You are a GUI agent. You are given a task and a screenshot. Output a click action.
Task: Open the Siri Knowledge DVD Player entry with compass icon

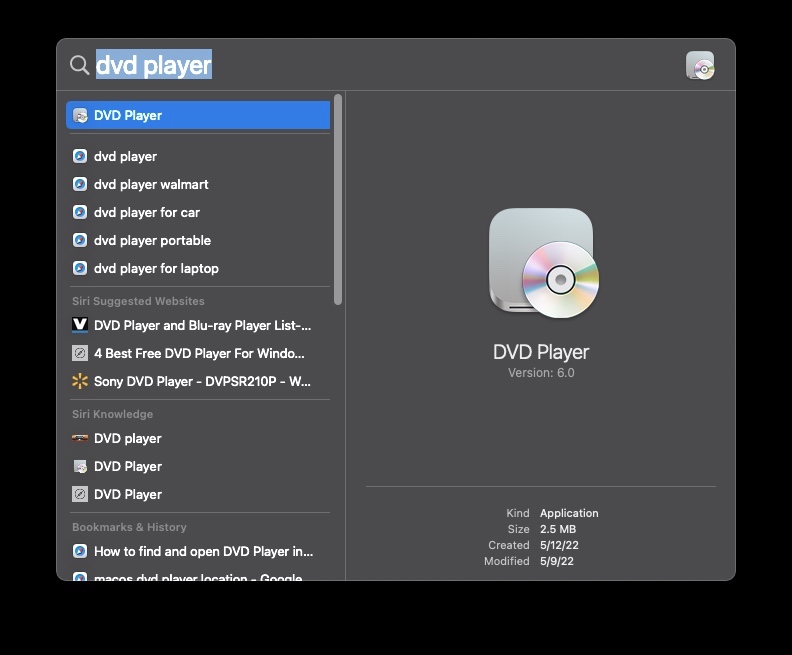198,494
